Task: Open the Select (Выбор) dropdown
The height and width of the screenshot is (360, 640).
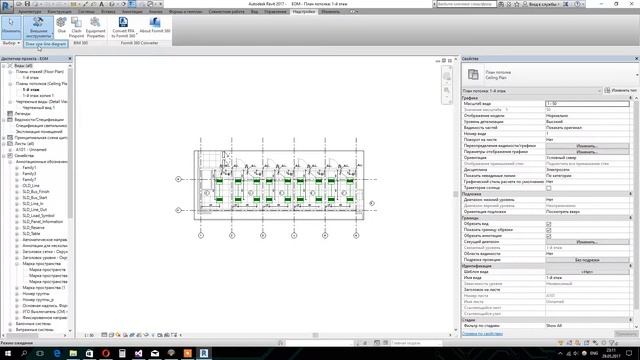Action: 11,43
